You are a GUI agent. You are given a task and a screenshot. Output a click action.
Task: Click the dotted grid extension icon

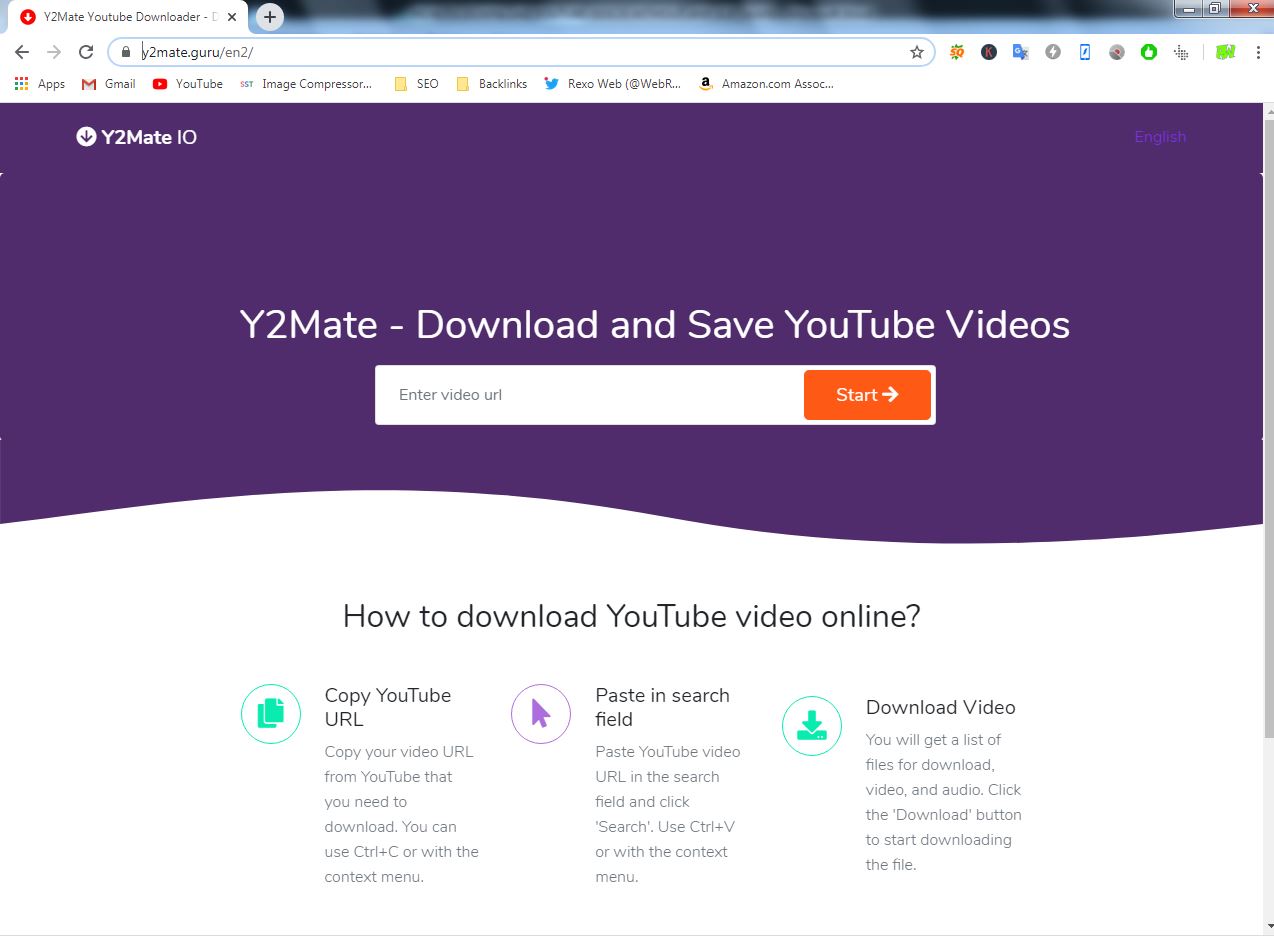coord(1181,52)
